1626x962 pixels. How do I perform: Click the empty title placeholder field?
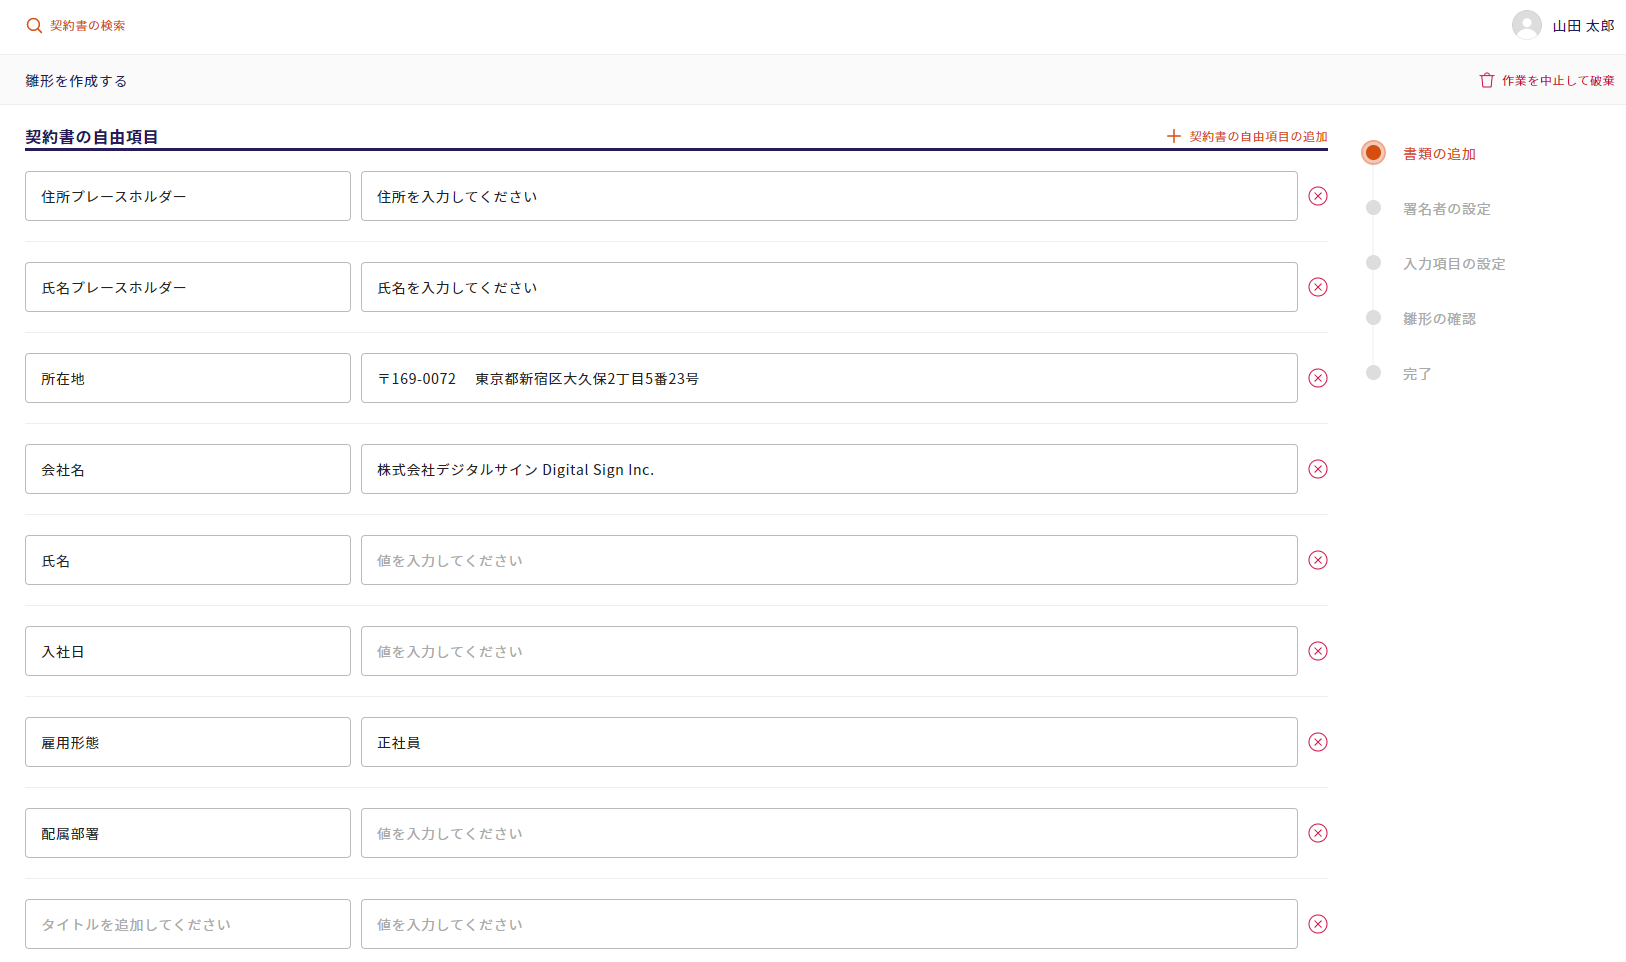[187, 924]
